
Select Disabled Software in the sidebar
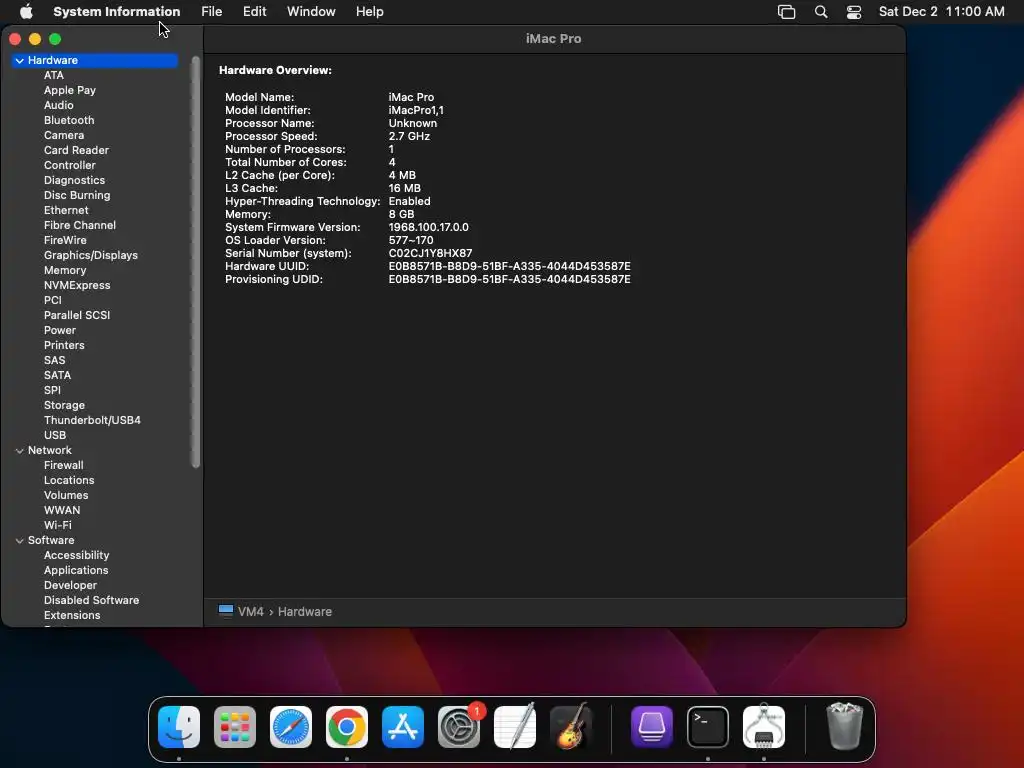(91, 601)
